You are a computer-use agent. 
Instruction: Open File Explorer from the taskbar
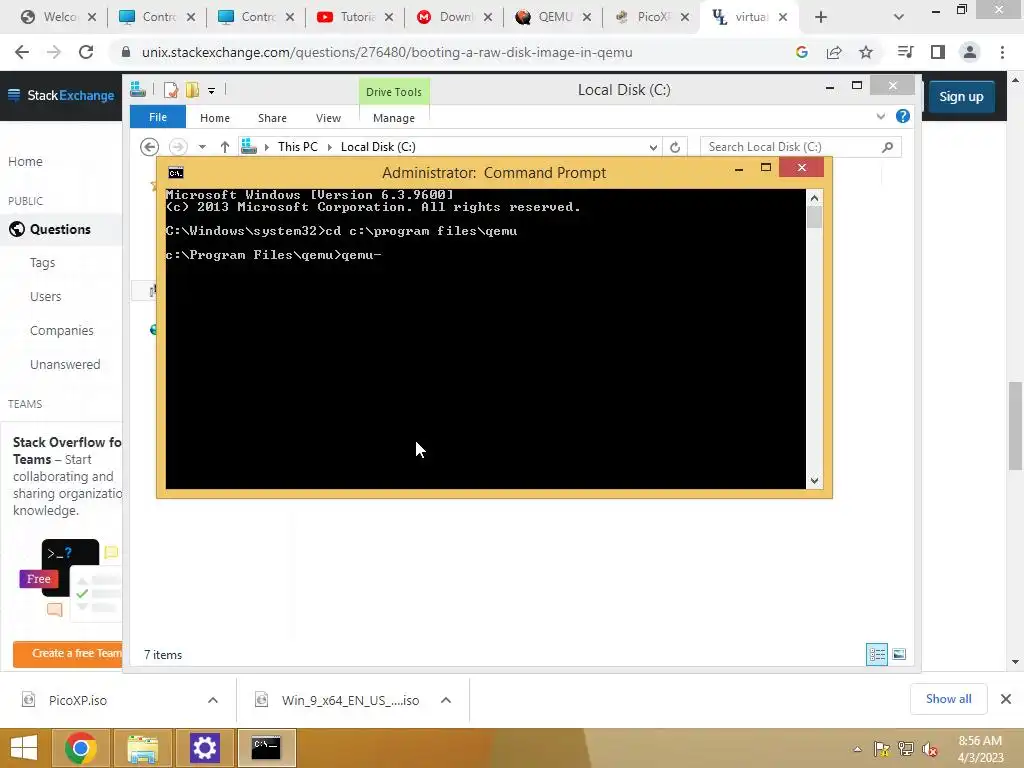tap(143, 748)
